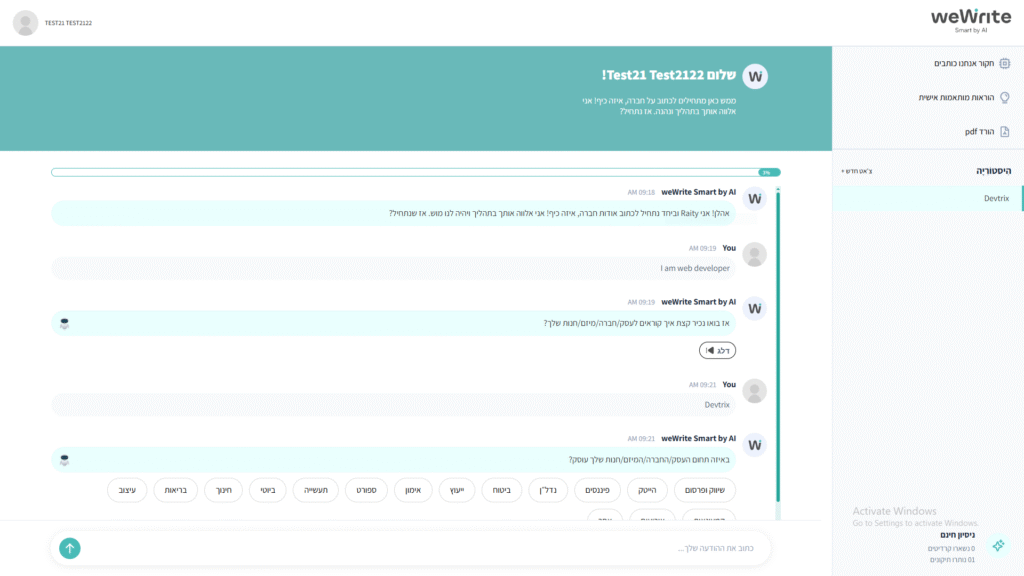Send message with the green arrow button
Screen dimensions: 1024x576
point(70,548)
